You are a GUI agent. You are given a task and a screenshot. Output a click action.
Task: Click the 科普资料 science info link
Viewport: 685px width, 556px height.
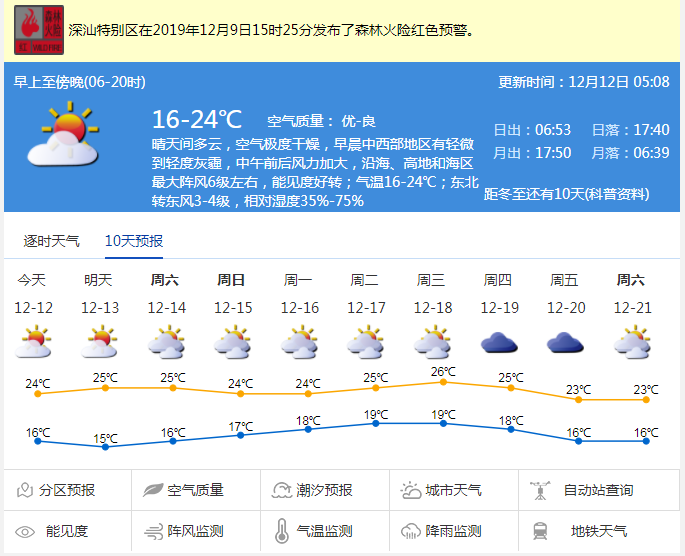[x=632, y=195]
